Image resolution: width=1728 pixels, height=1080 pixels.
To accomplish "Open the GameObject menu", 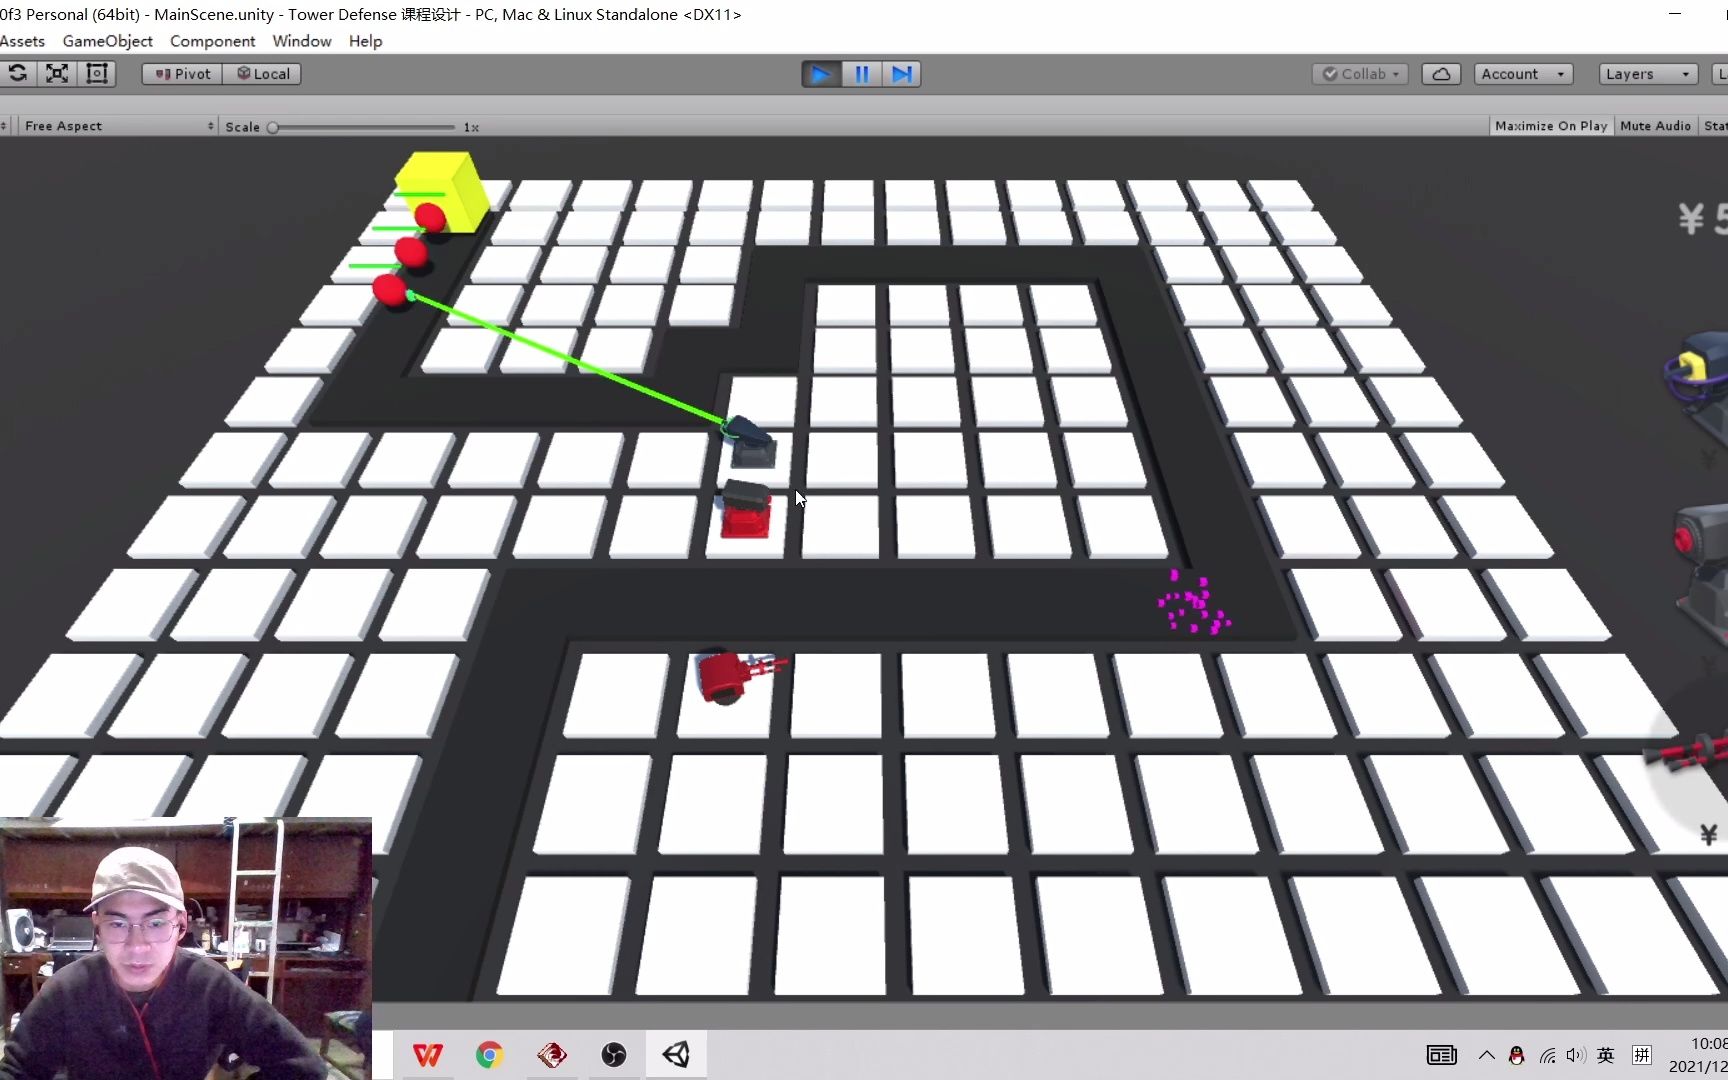I will click(107, 41).
